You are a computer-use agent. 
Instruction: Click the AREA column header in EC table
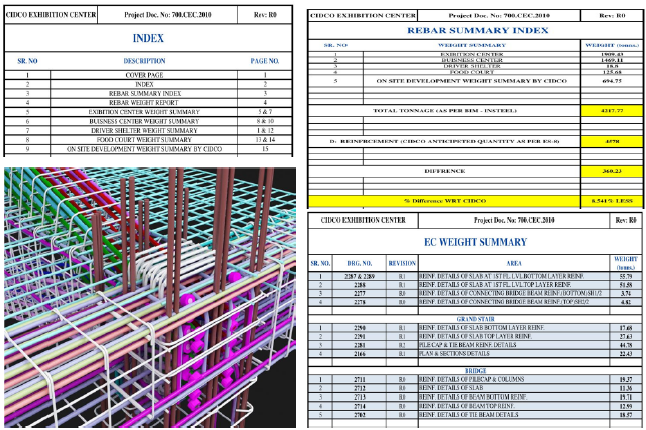[500, 260]
